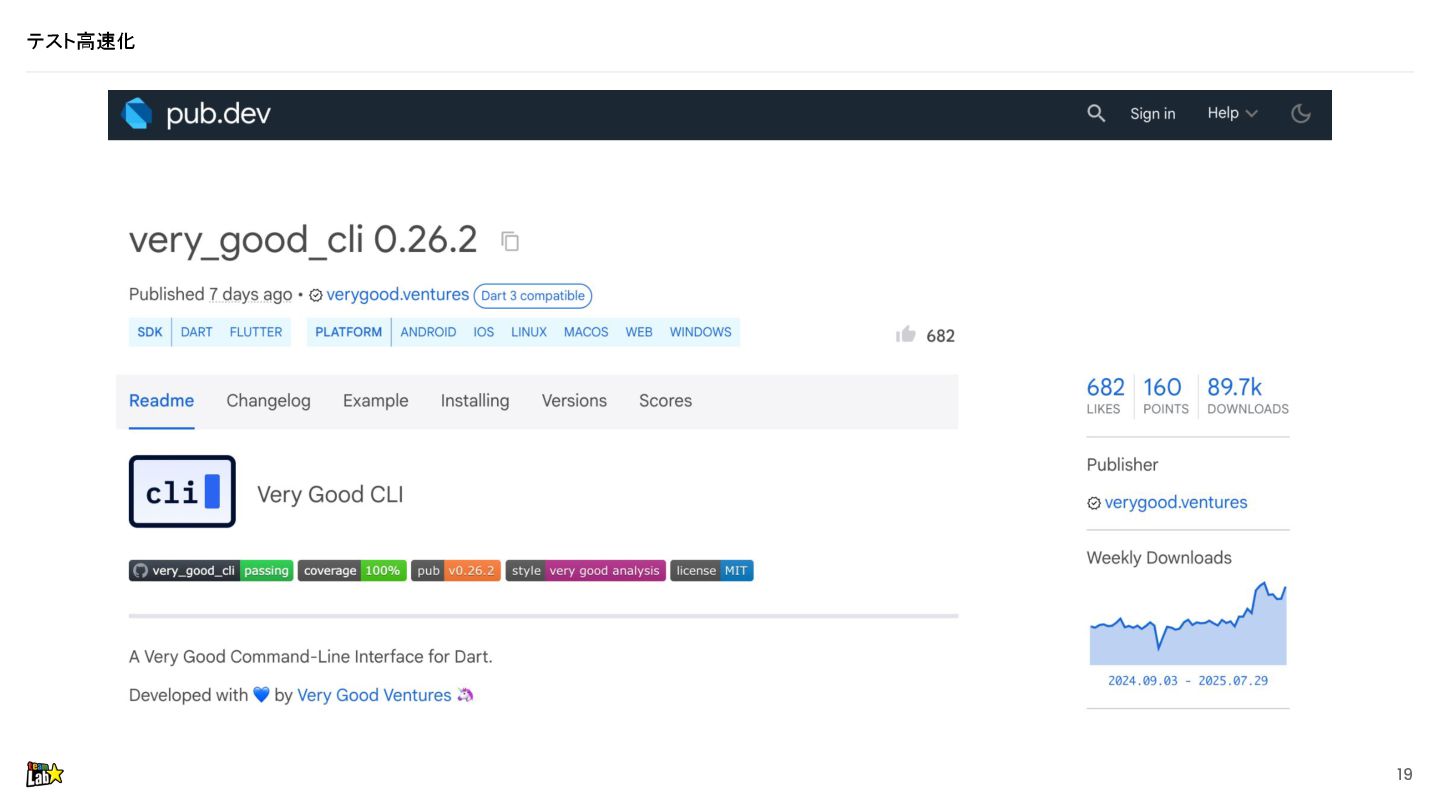The width and height of the screenshot is (1440, 810).
Task: Click the SDK tag label
Action: point(150,332)
